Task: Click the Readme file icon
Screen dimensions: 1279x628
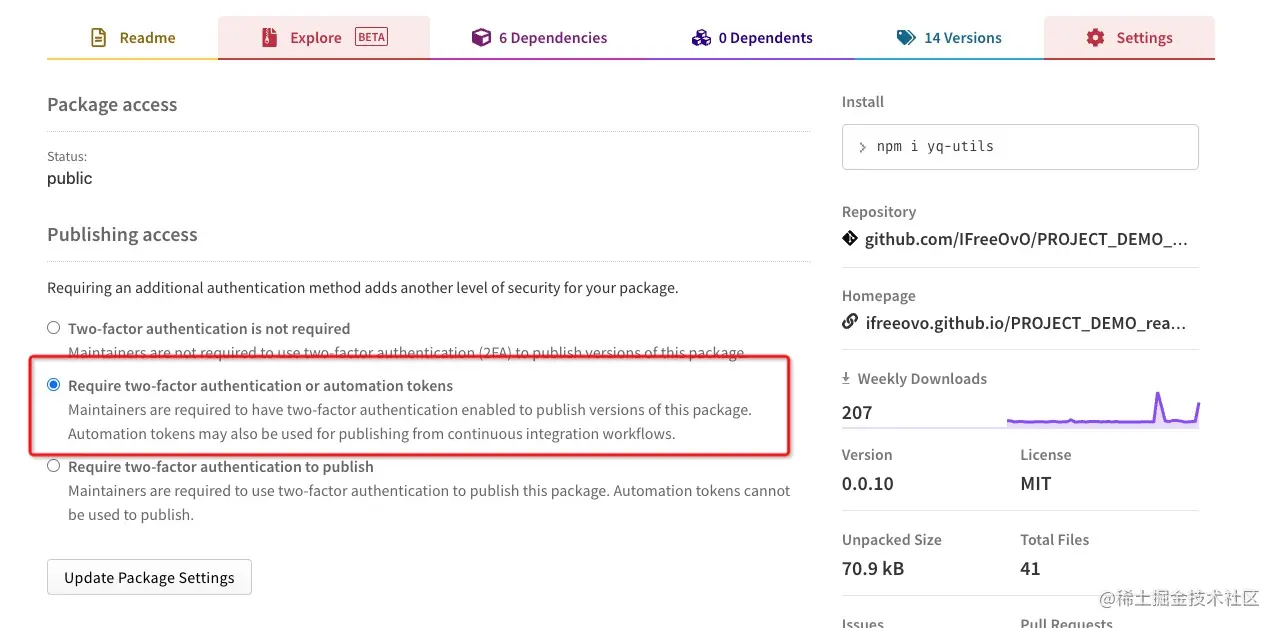Action: (98, 38)
